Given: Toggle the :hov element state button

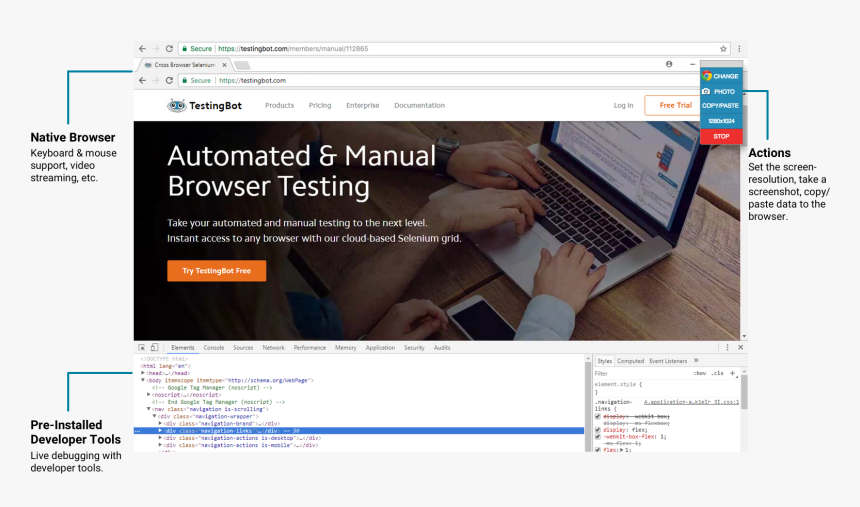Looking at the screenshot, I should [x=700, y=373].
